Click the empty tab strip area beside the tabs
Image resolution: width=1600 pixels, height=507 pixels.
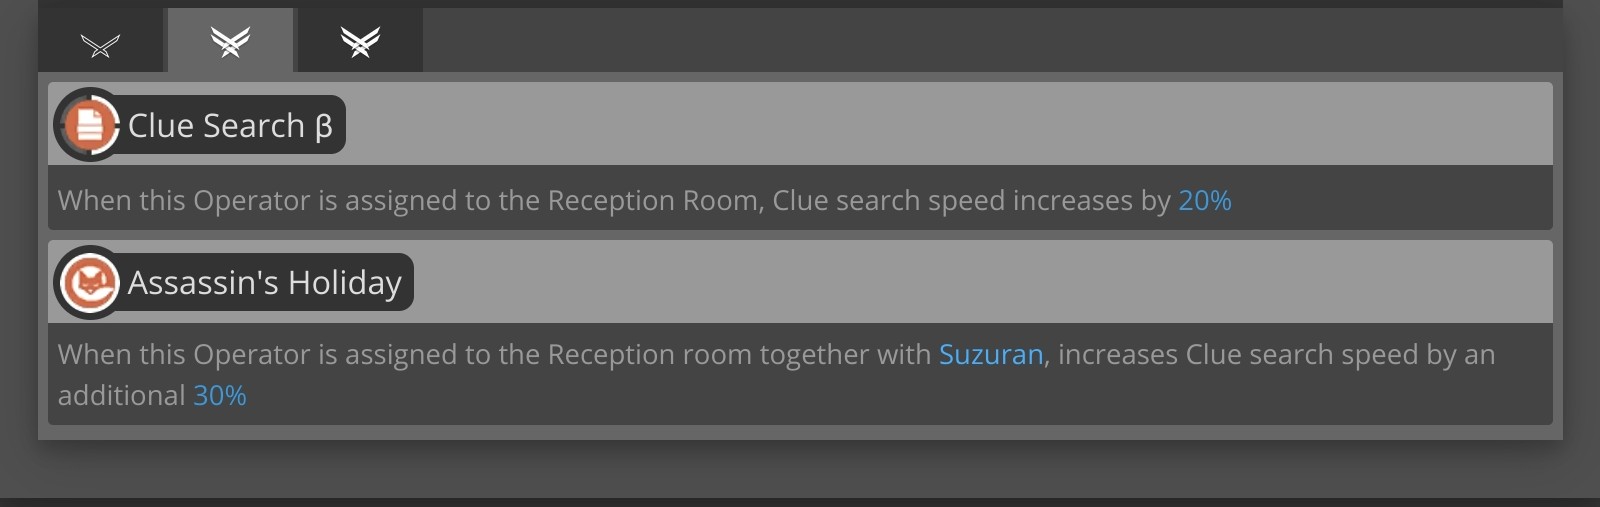pyautogui.click(x=992, y=40)
